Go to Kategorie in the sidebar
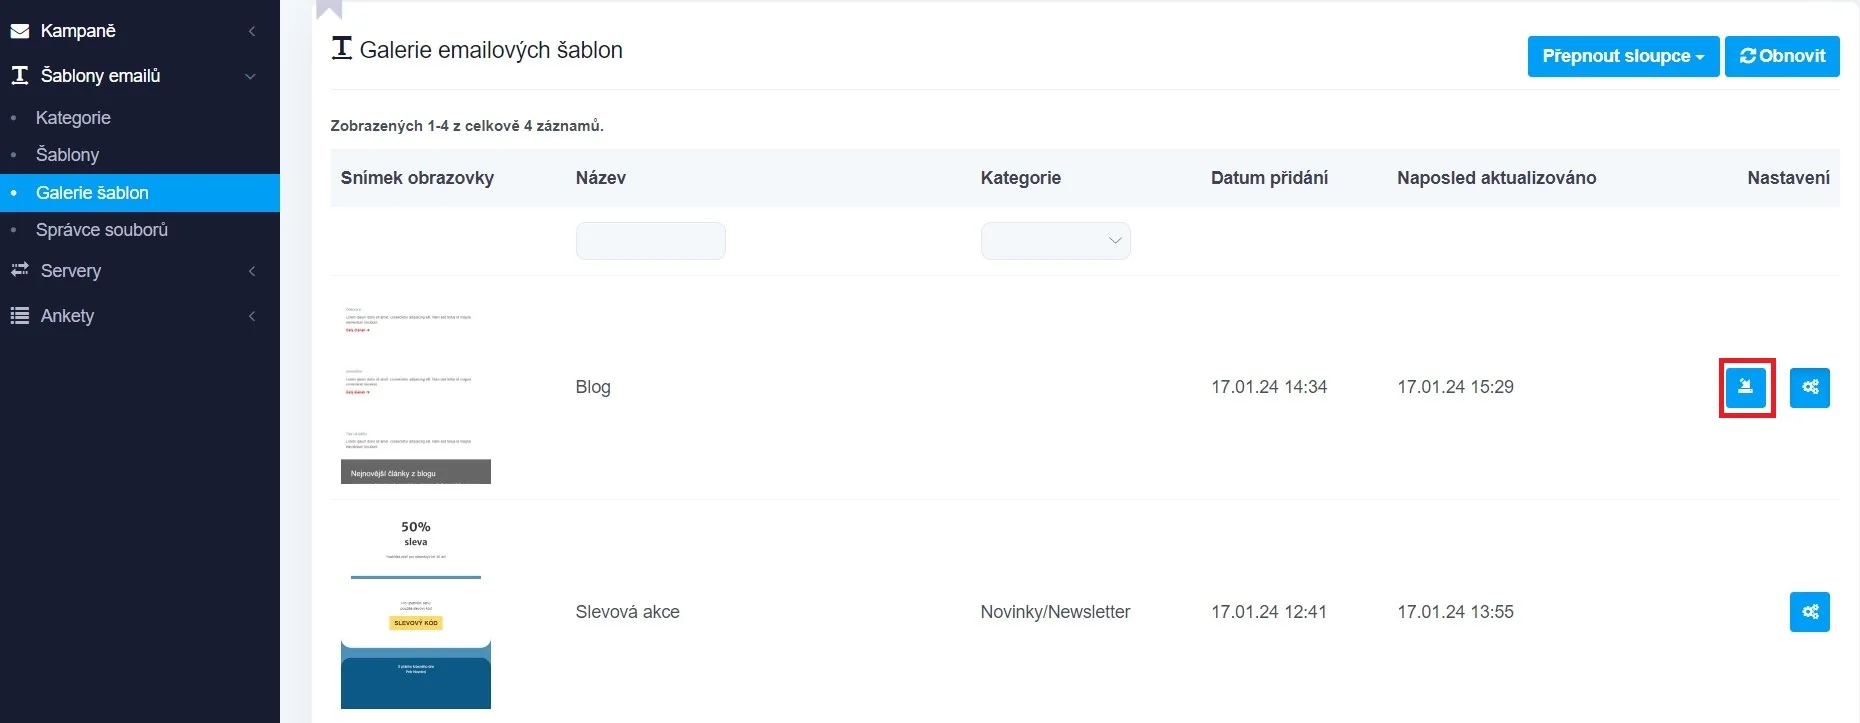 point(73,118)
